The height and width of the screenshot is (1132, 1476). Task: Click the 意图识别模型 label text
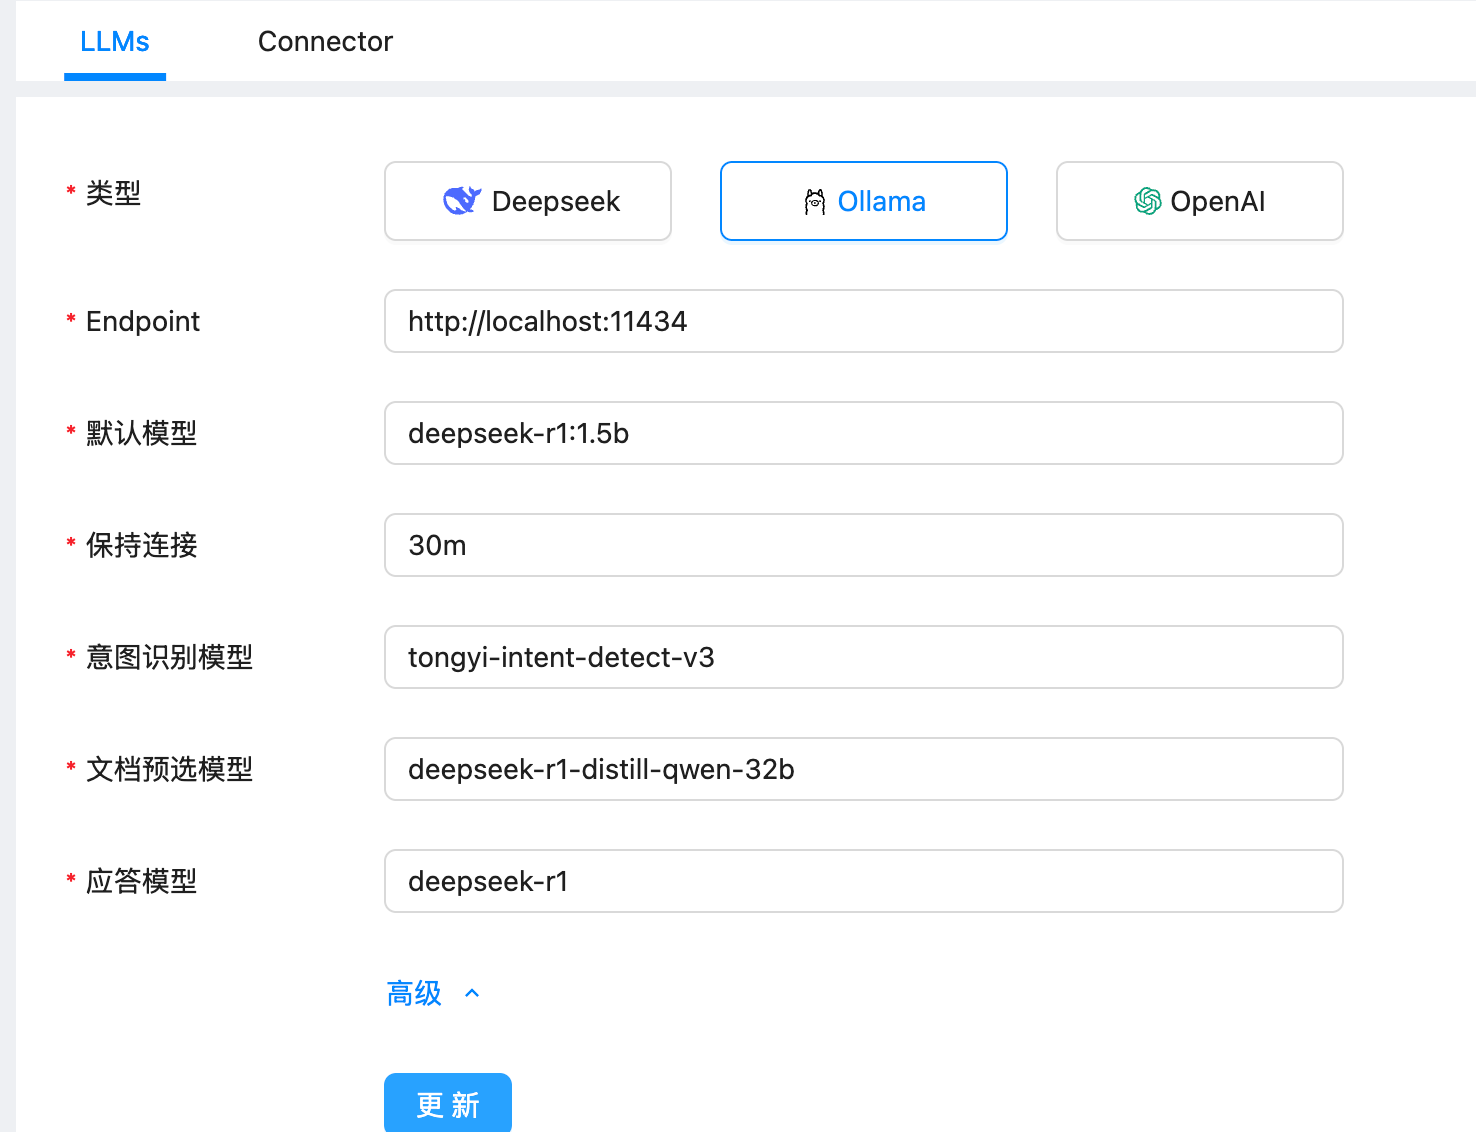pos(169,657)
